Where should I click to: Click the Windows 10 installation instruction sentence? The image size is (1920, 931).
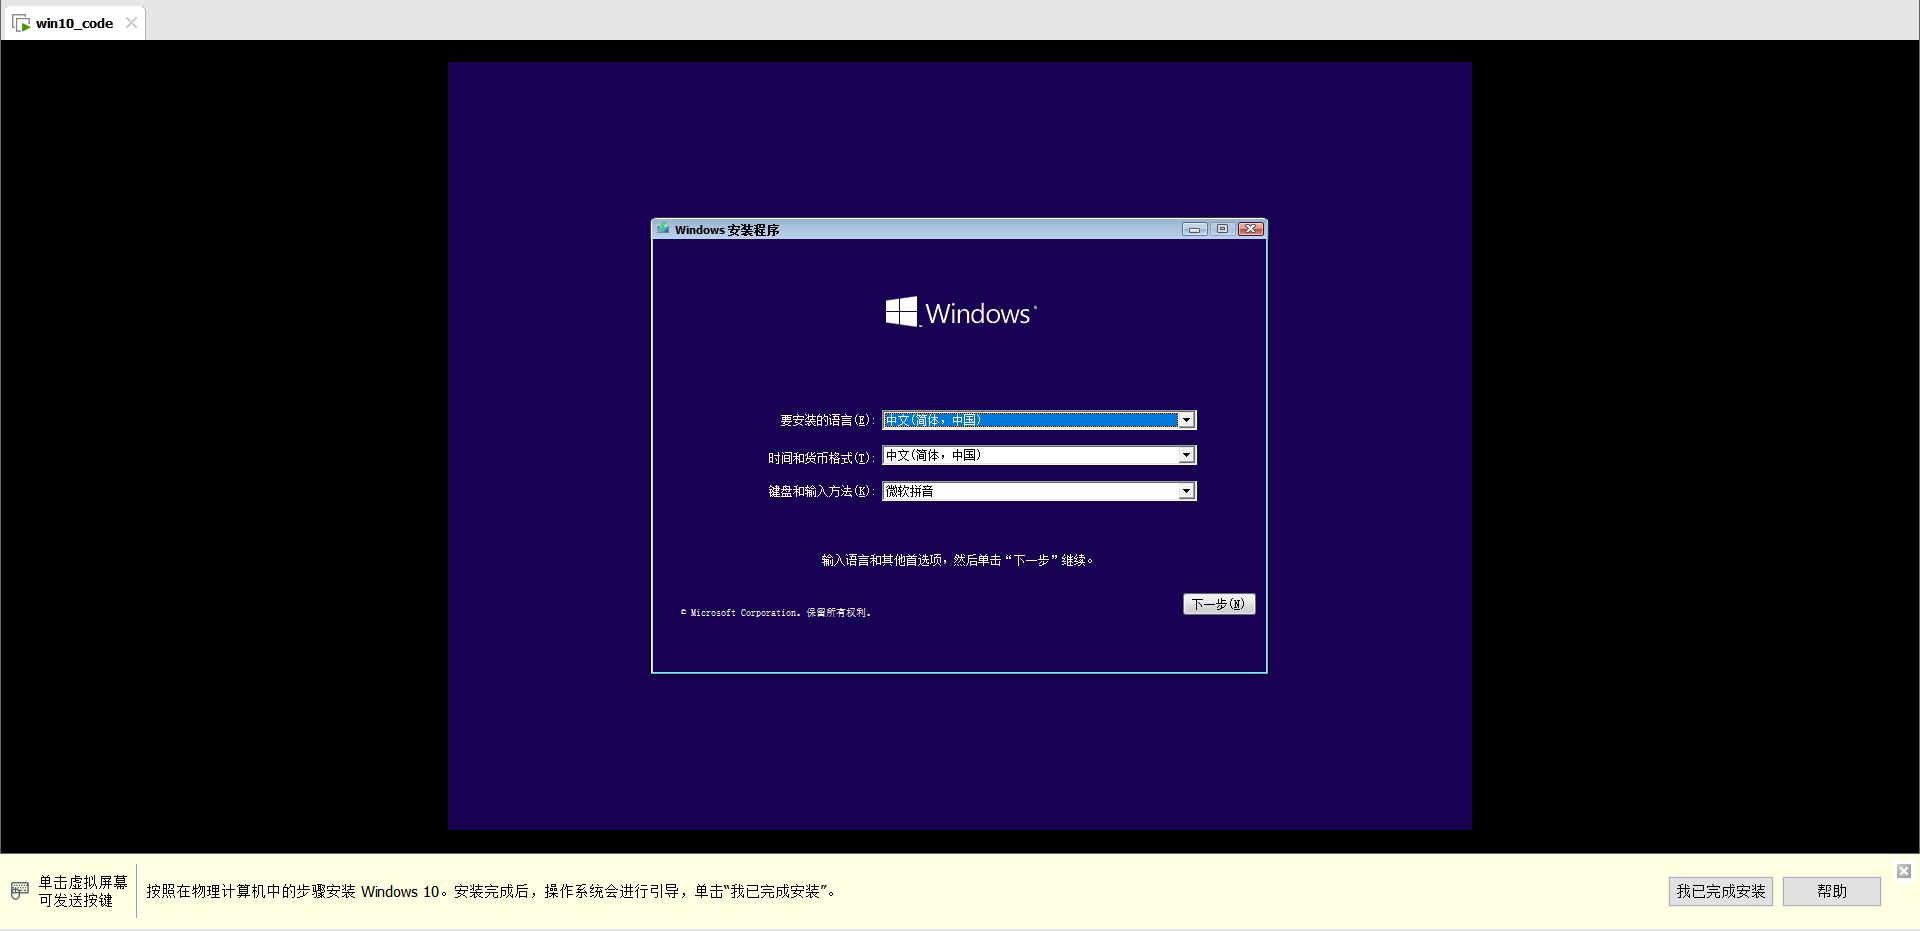tap(491, 891)
